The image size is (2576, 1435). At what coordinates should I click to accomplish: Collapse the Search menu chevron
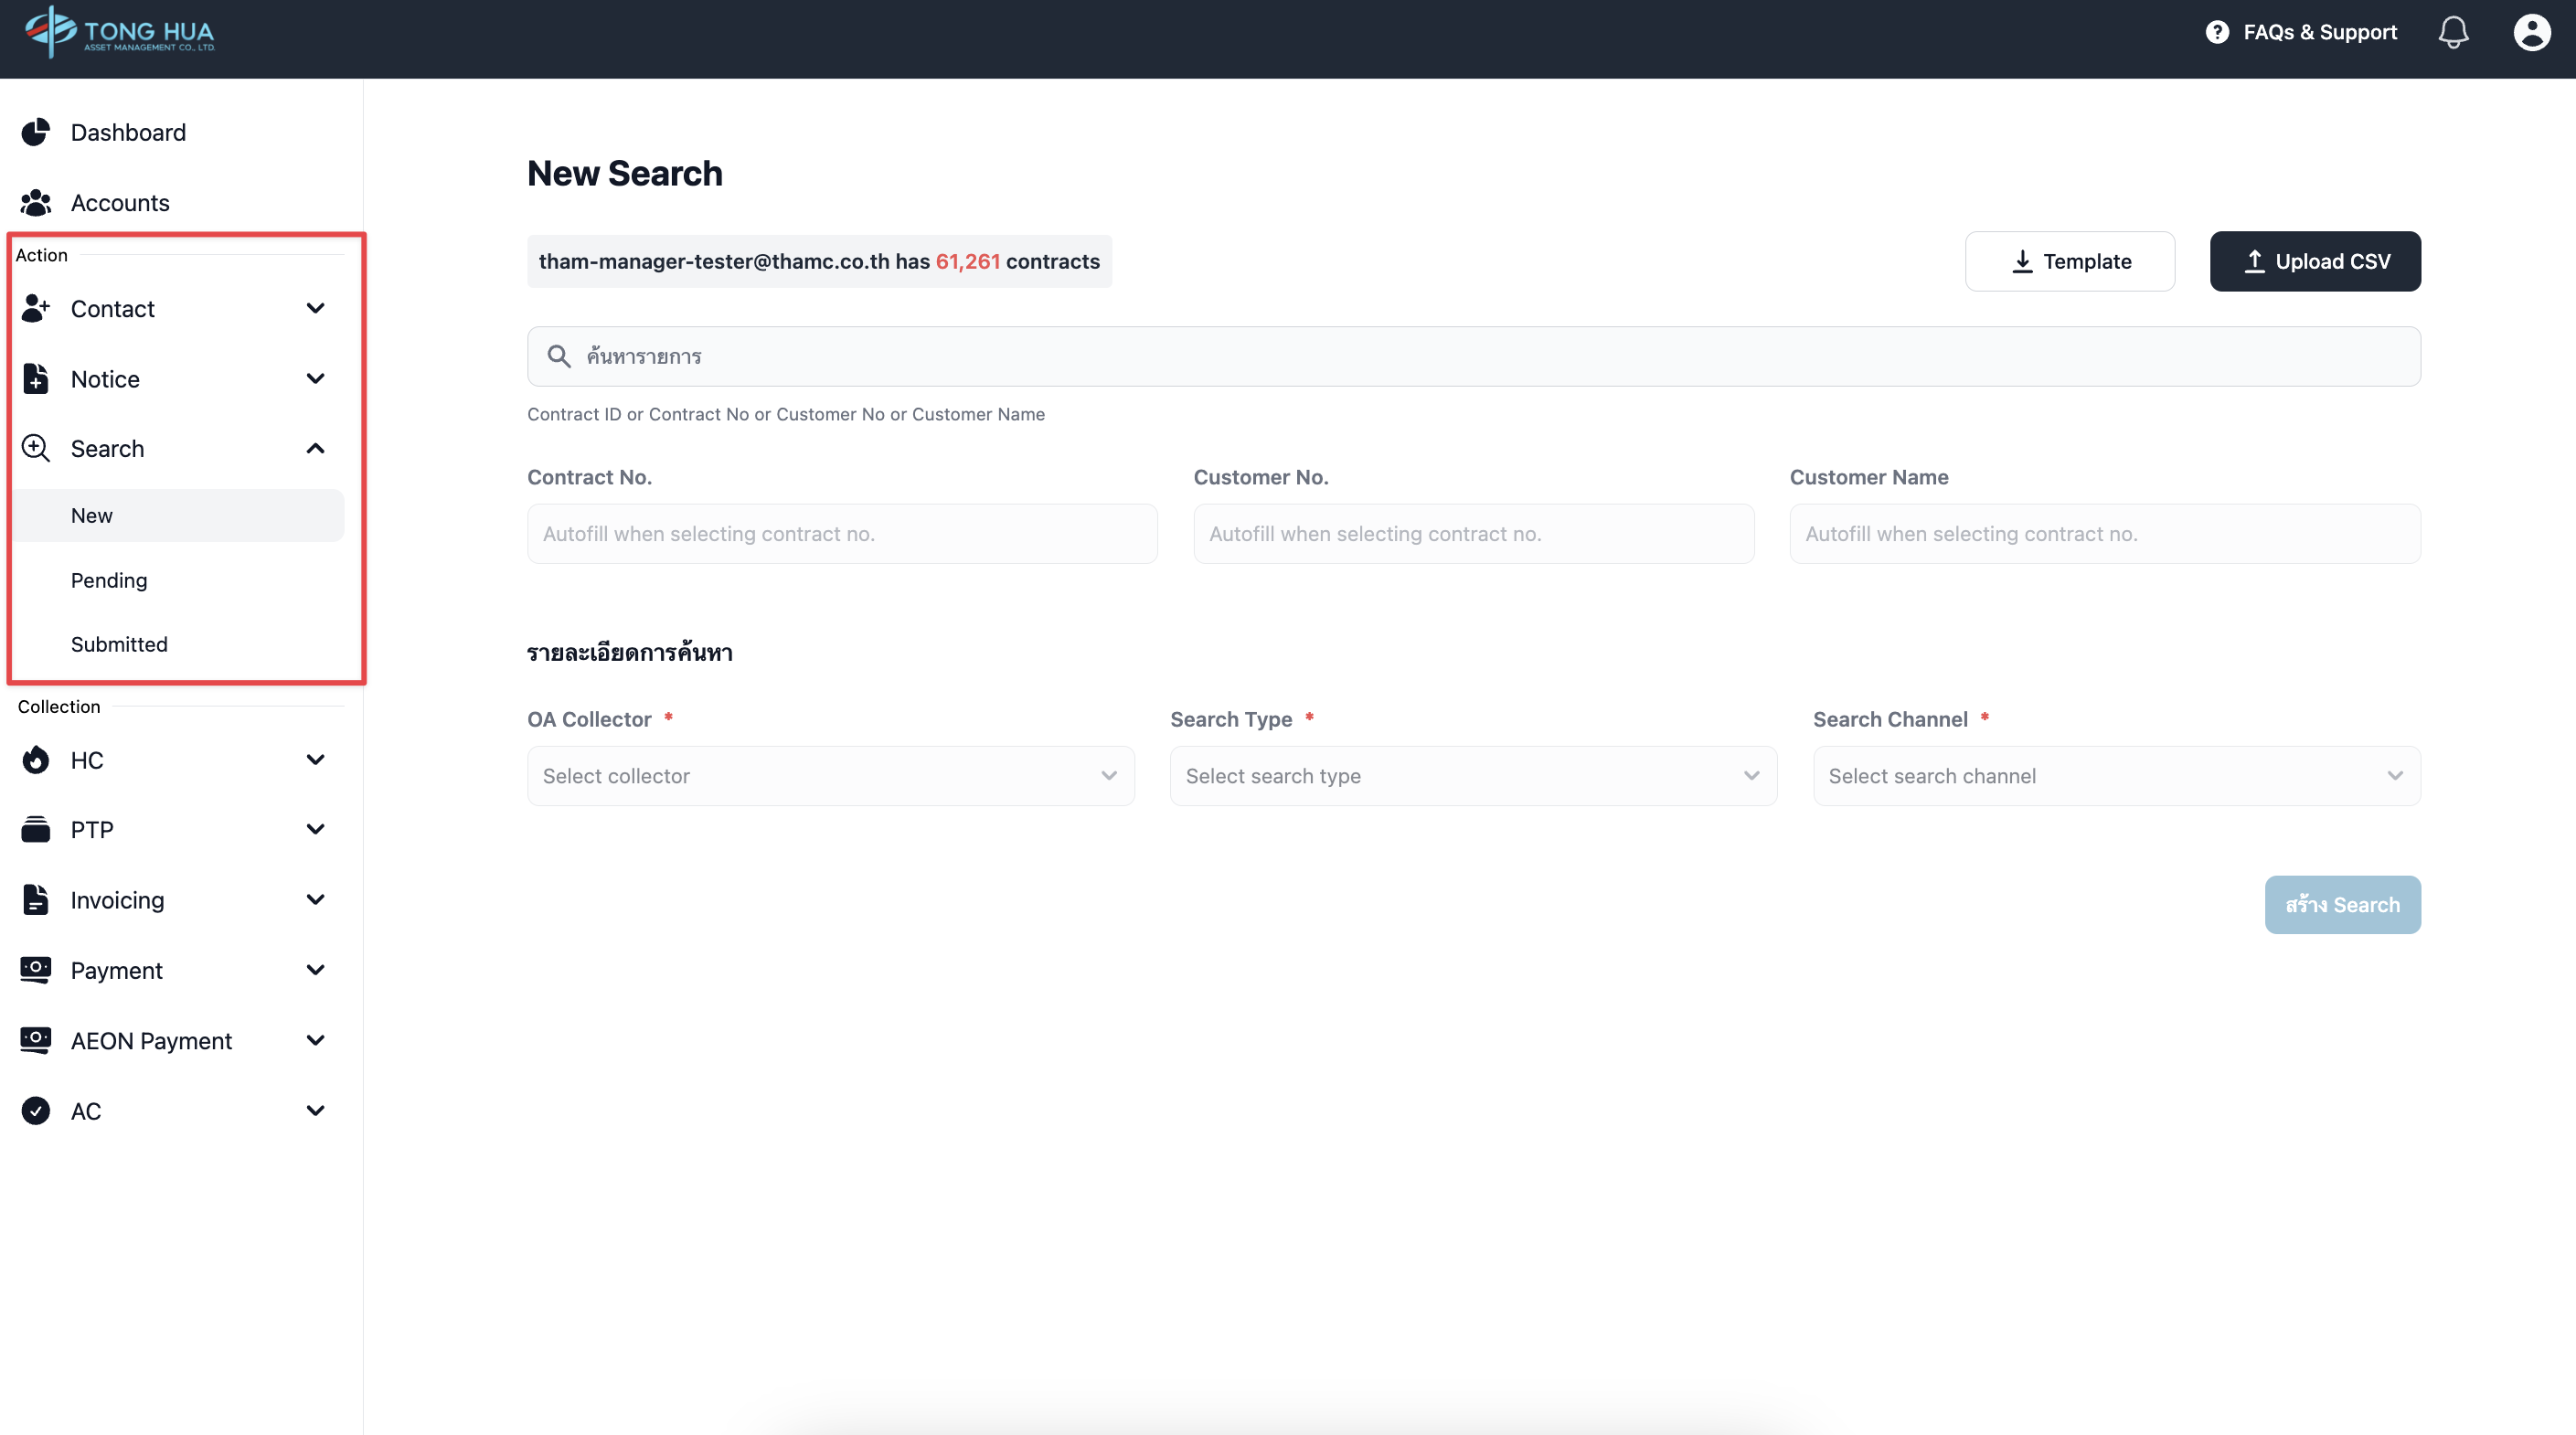point(315,448)
